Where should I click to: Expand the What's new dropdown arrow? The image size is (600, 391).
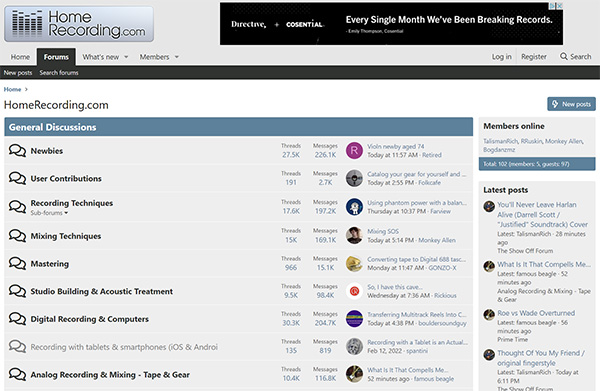(126, 57)
